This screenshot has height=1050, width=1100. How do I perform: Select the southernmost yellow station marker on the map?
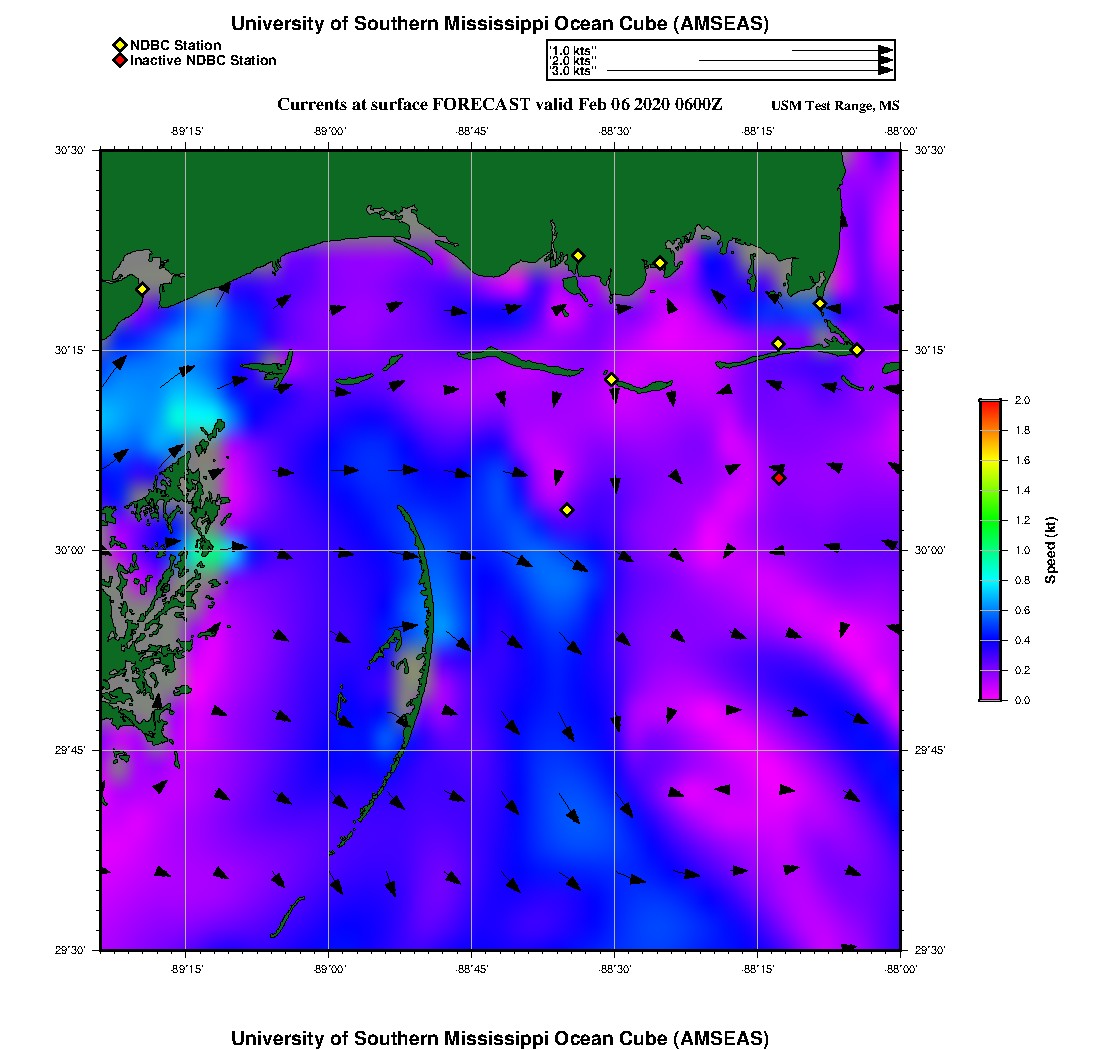567,510
